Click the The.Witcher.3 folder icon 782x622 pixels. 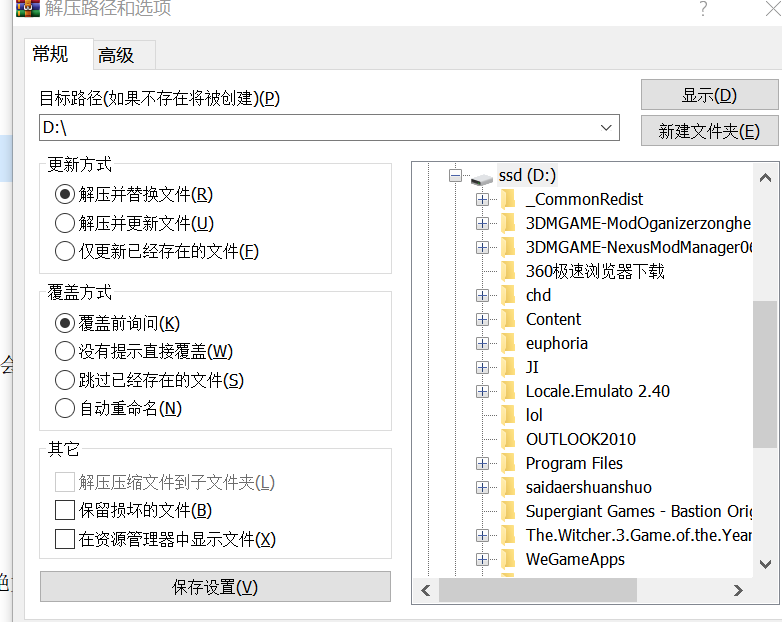(508, 535)
